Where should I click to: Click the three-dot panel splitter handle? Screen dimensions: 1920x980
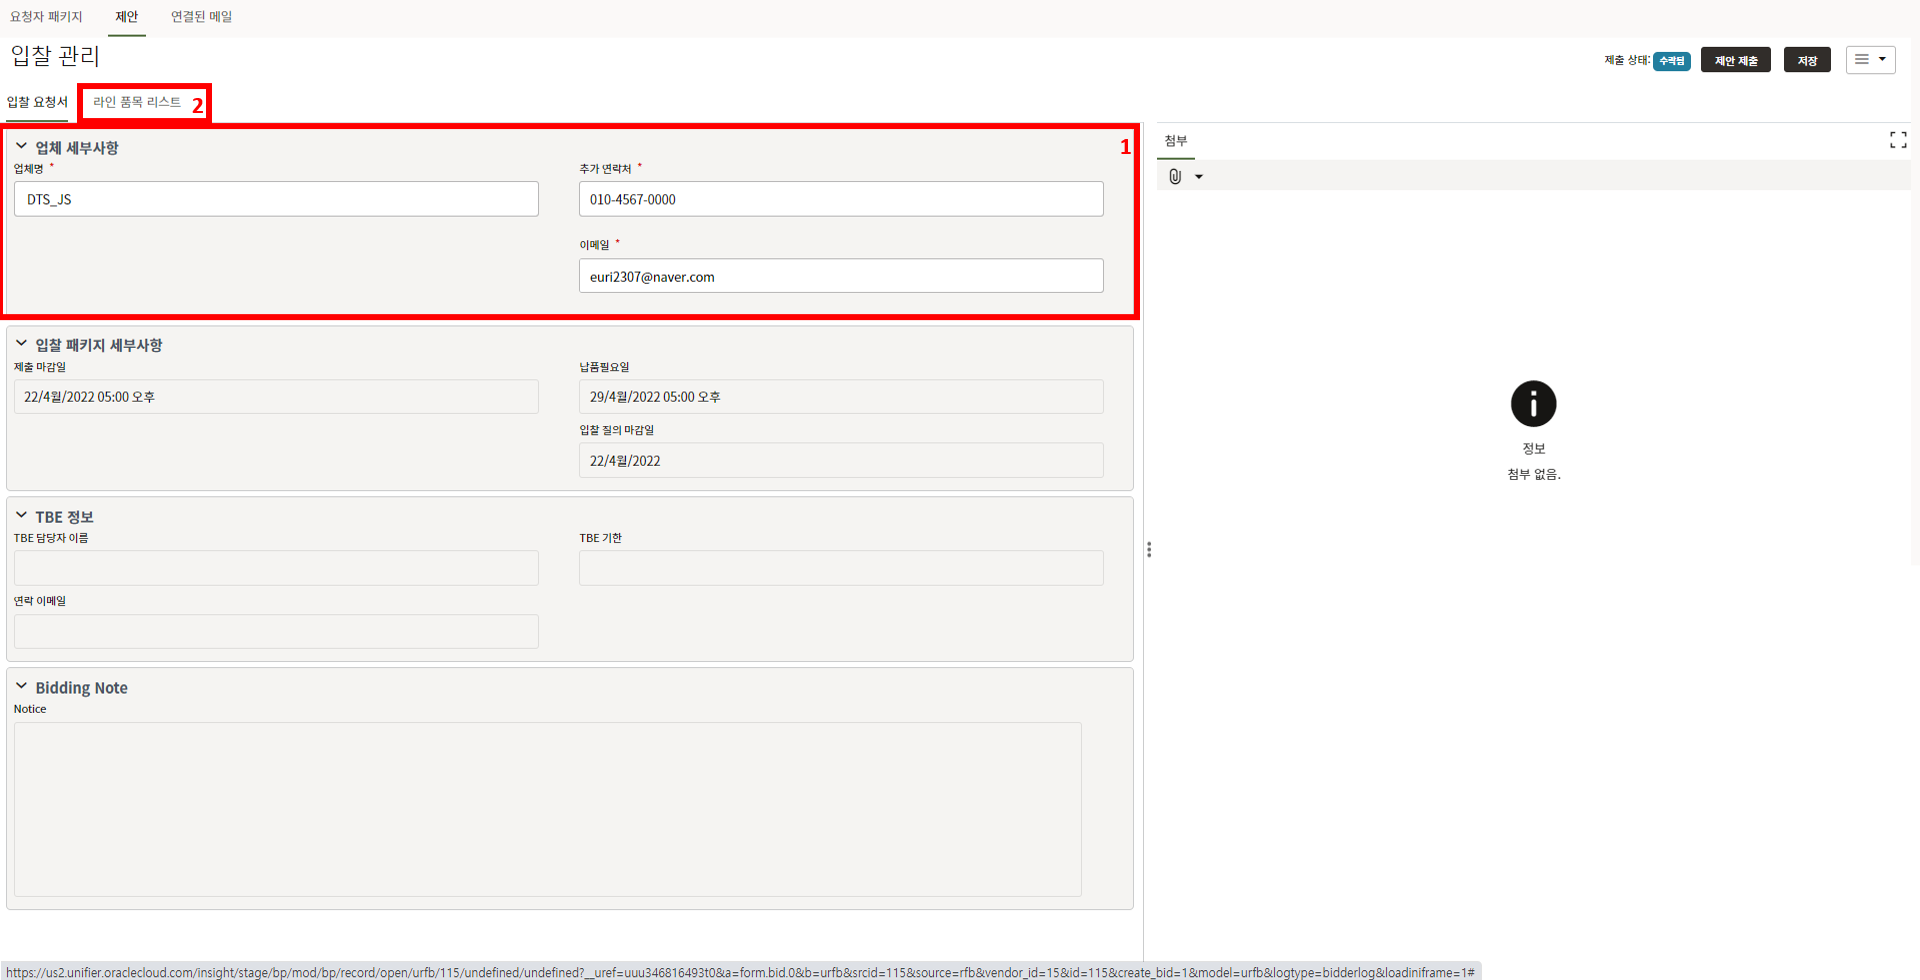pos(1149,550)
